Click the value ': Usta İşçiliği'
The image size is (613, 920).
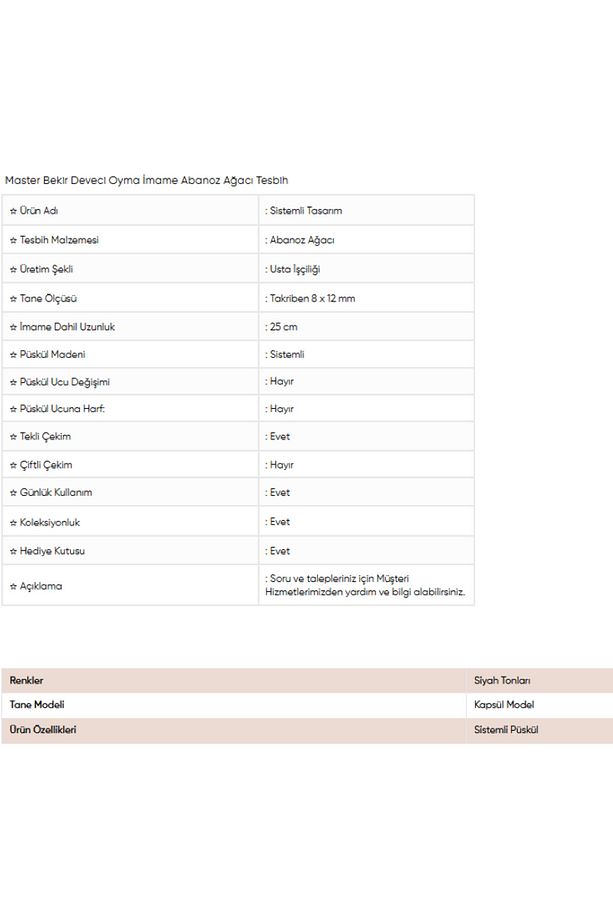(x=293, y=269)
